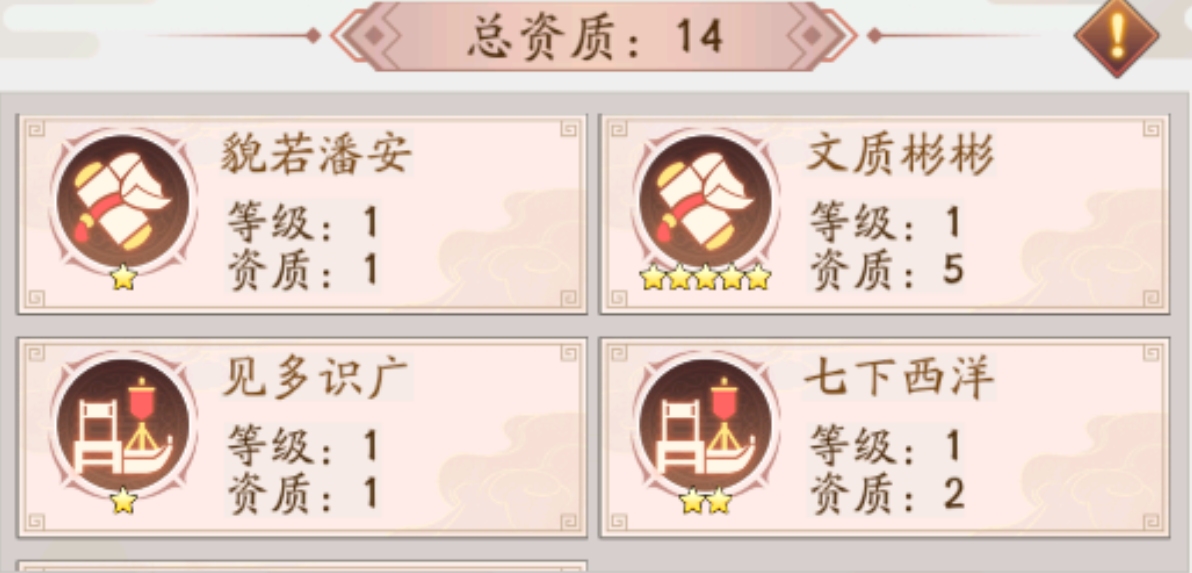Open the 貌若潘安 talent title
Screen dimensions: 1192x573
coord(316,156)
